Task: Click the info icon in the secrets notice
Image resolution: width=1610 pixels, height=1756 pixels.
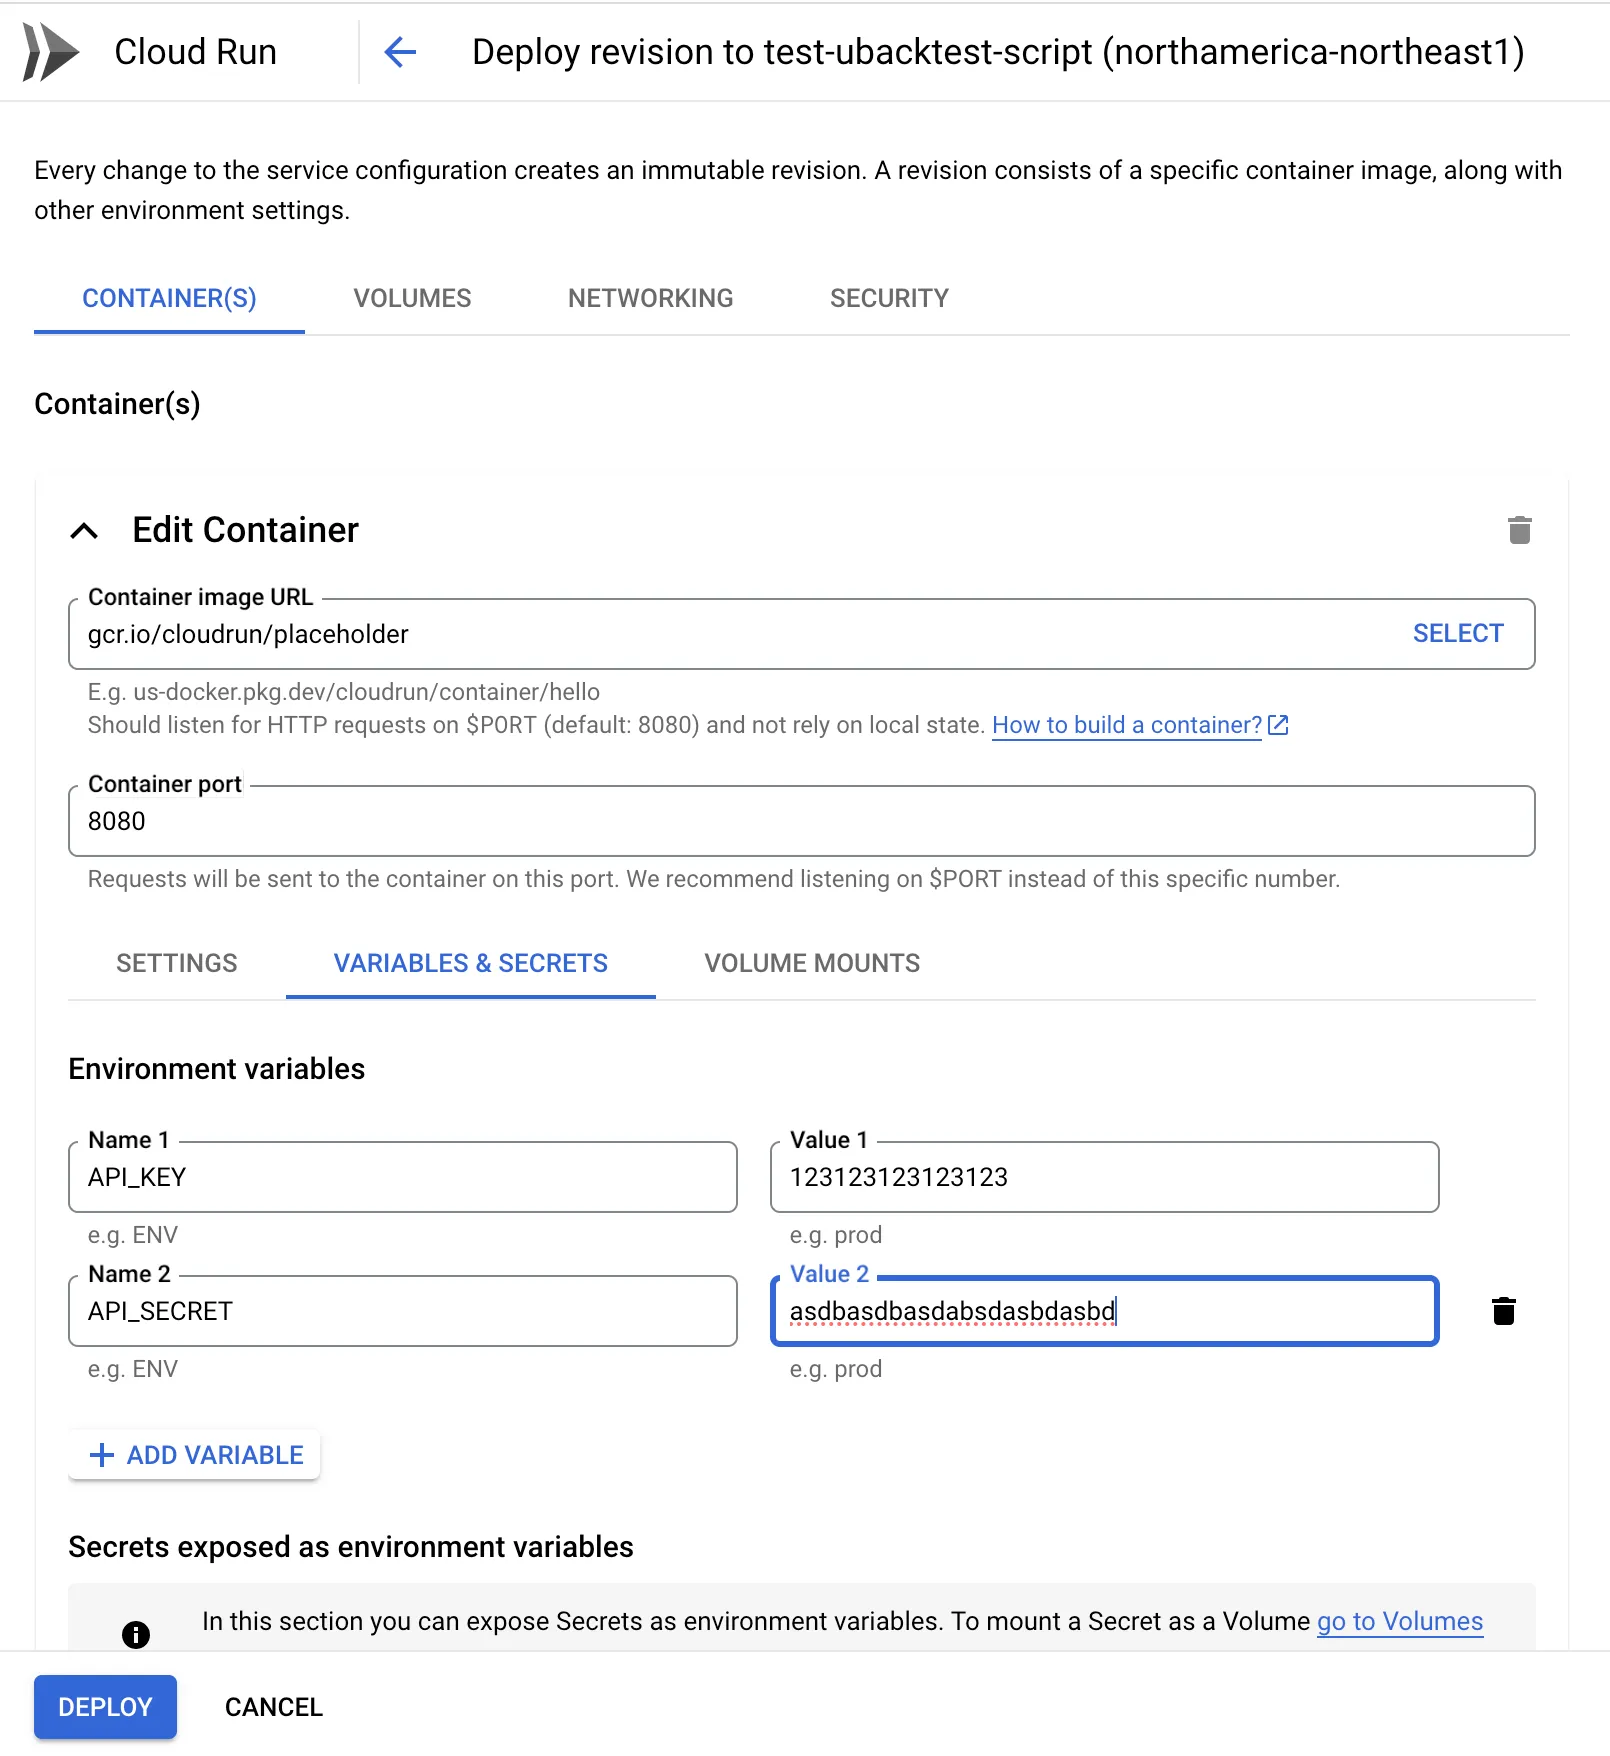Action: point(136,1634)
